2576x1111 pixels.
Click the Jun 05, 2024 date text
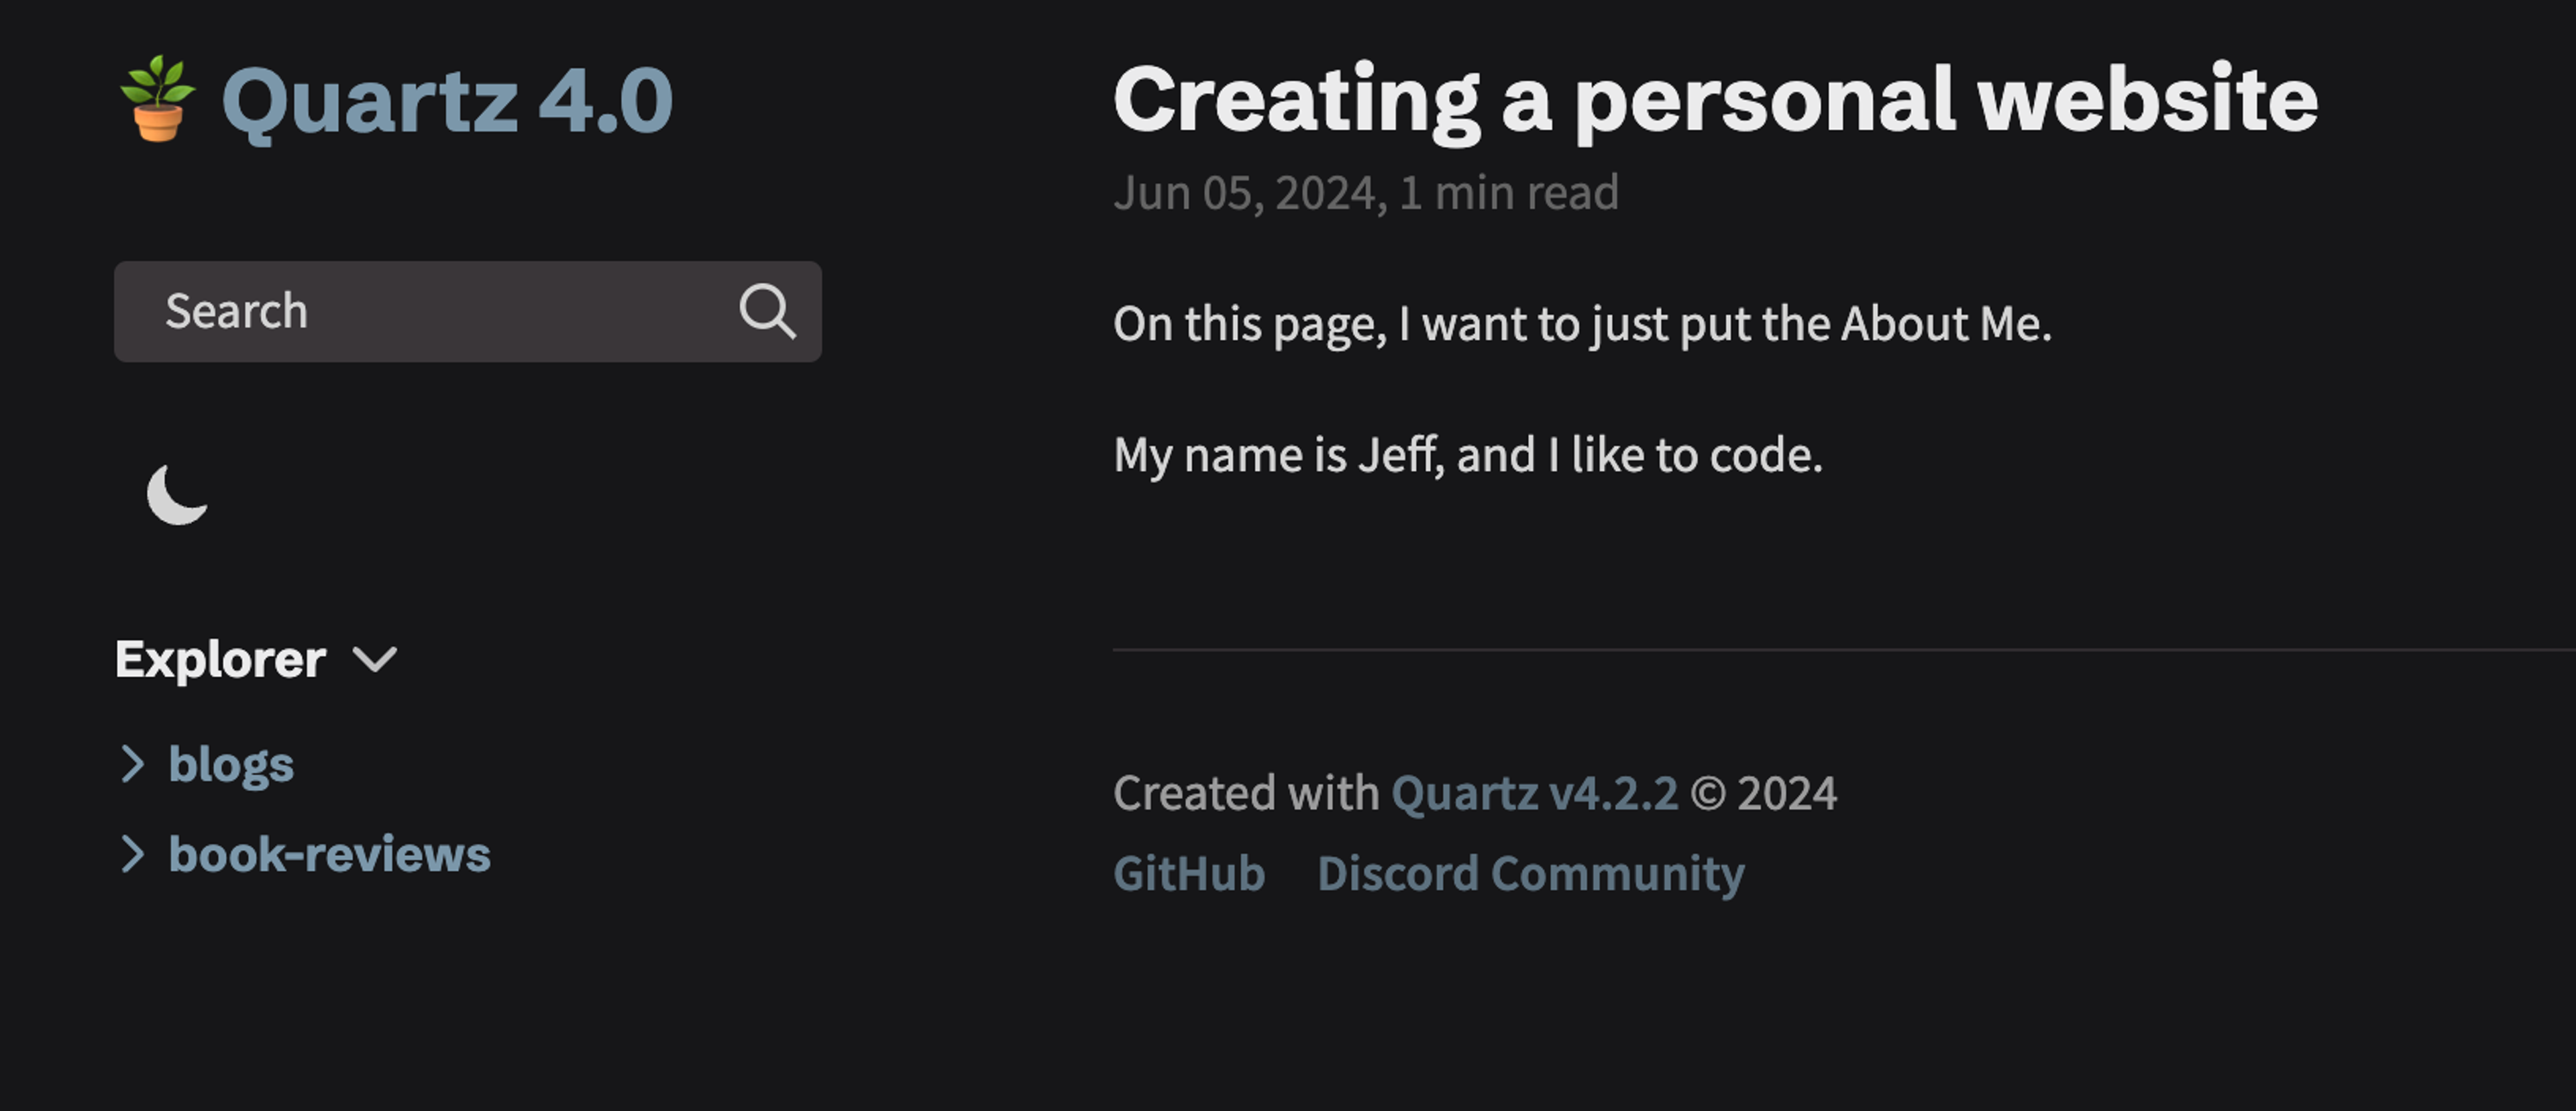pos(1249,193)
